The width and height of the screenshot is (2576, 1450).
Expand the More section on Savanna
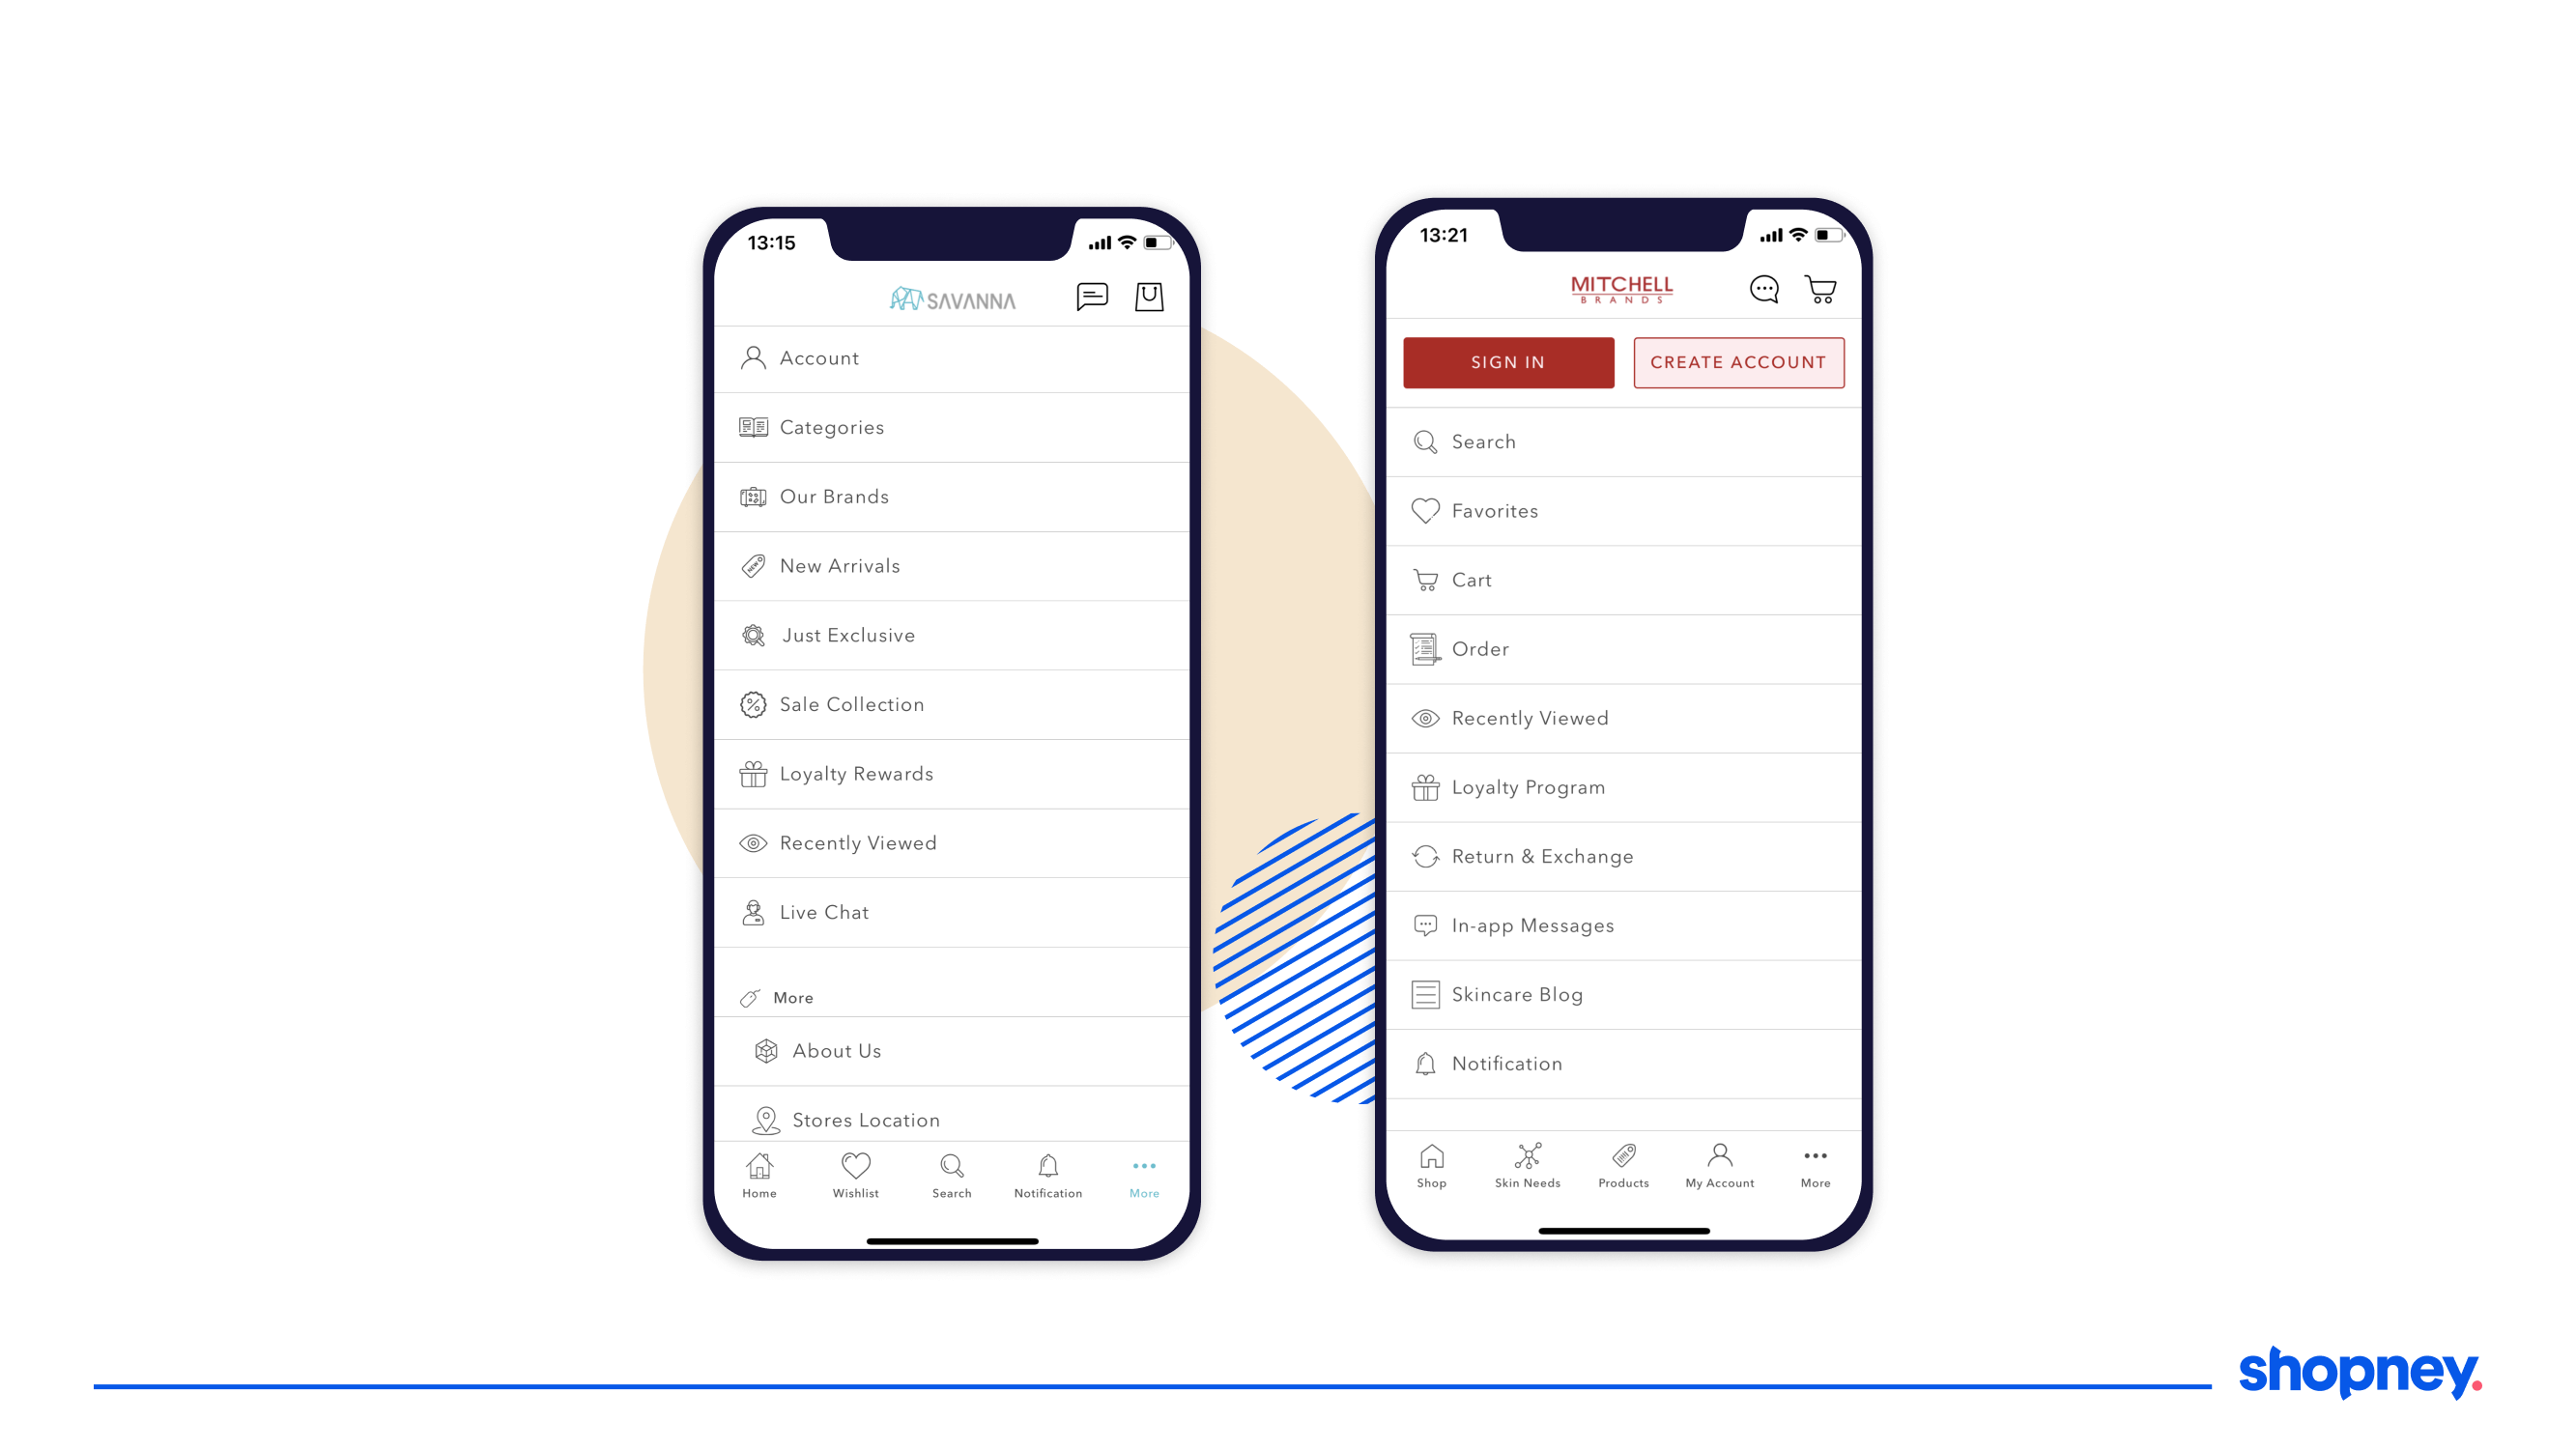click(x=792, y=996)
